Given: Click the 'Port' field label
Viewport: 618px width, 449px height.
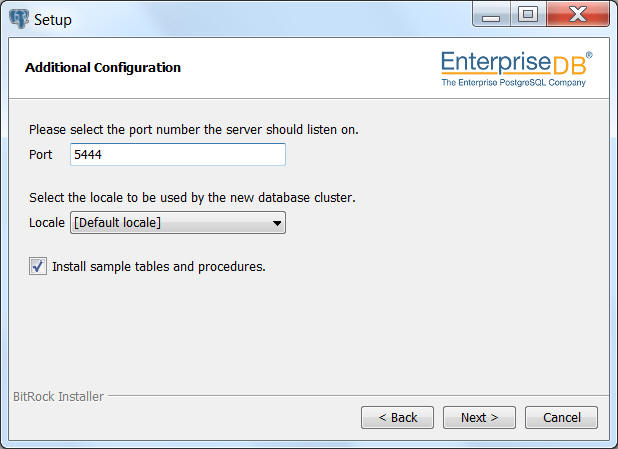Looking at the screenshot, I should tap(41, 155).
